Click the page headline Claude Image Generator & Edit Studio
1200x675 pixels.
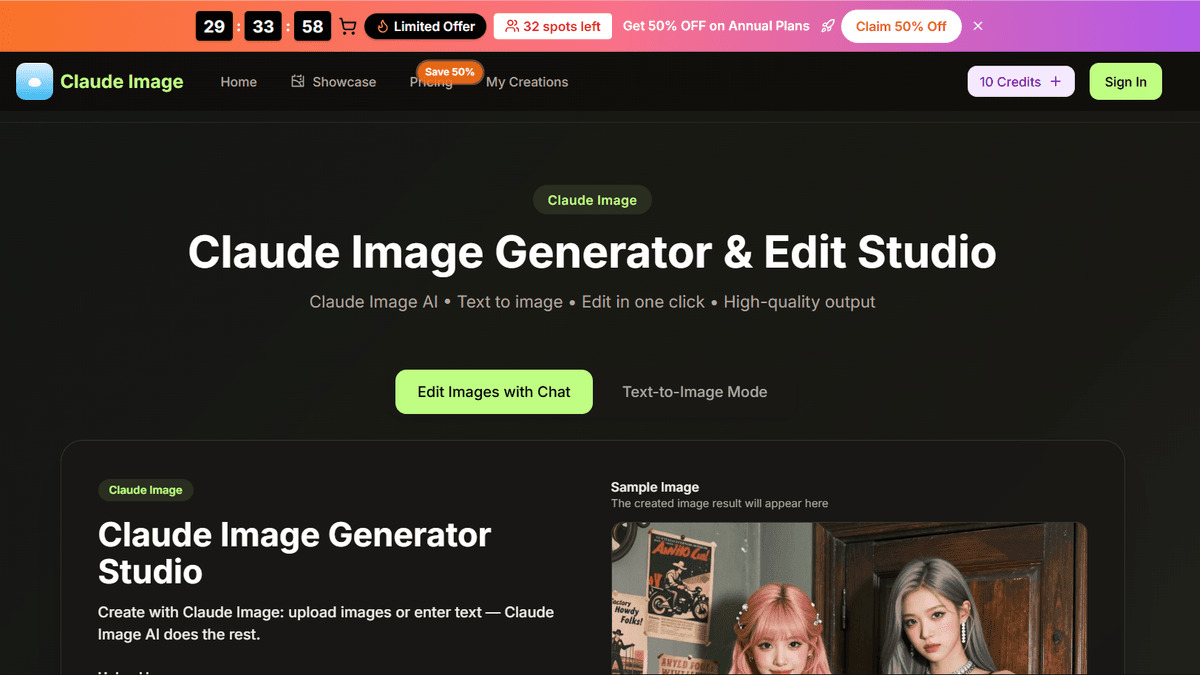click(x=592, y=251)
